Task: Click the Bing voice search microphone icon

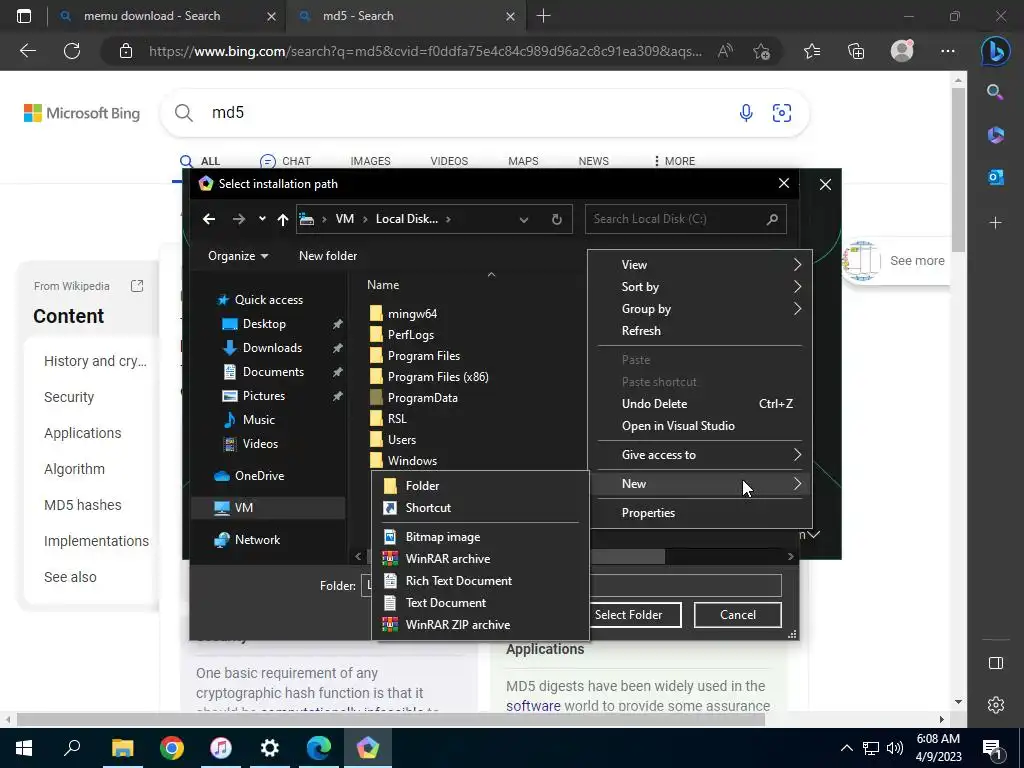Action: (x=746, y=113)
